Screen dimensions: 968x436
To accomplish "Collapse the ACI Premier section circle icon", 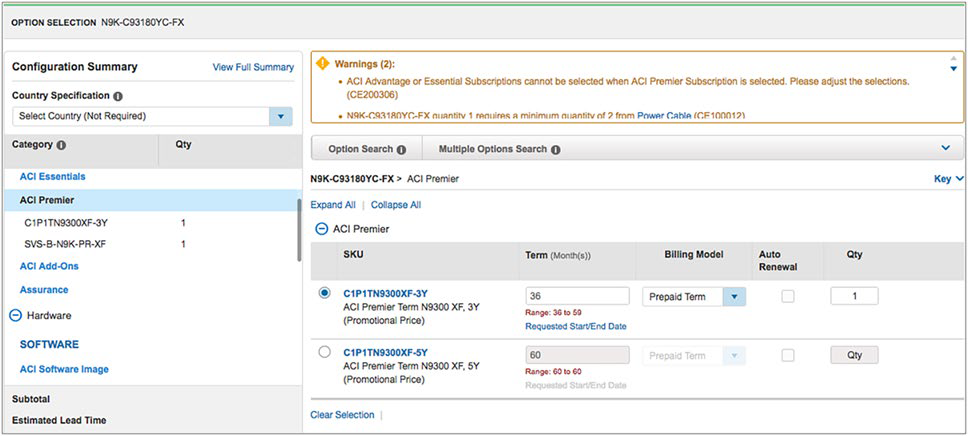I will coord(322,229).
